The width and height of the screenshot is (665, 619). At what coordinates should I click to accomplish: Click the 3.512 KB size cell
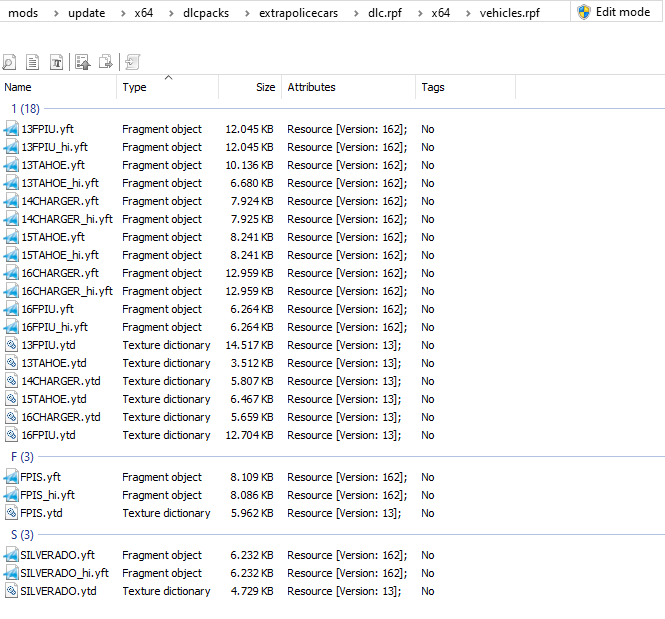pyautogui.click(x=252, y=363)
